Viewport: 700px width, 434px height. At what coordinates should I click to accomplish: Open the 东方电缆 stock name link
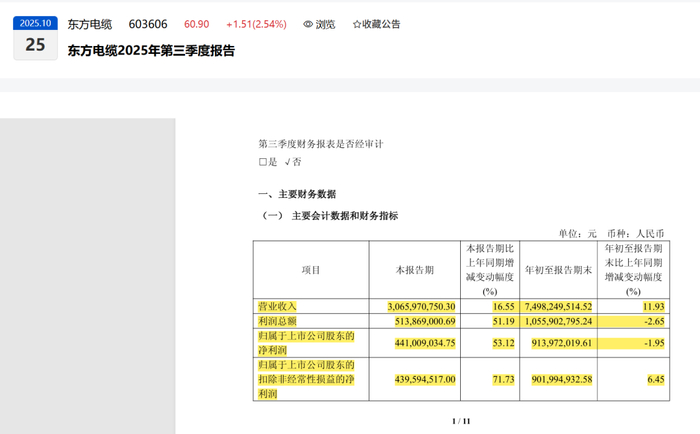(x=90, y=24)
